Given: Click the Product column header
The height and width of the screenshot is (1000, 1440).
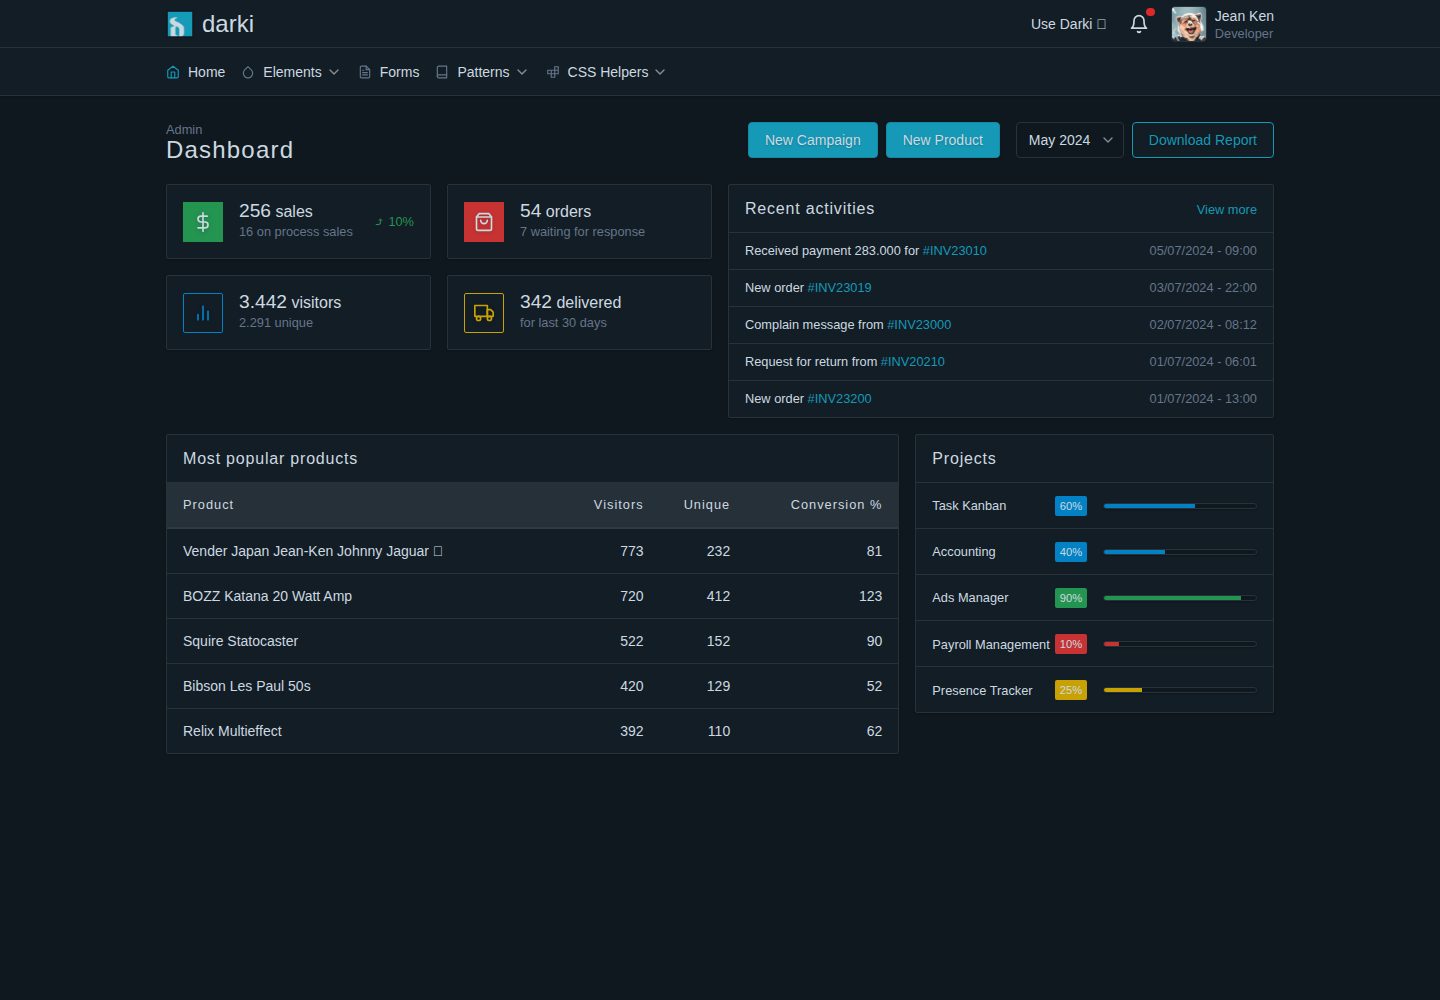Looking at the screenshot, I should [x=208, y=505].
